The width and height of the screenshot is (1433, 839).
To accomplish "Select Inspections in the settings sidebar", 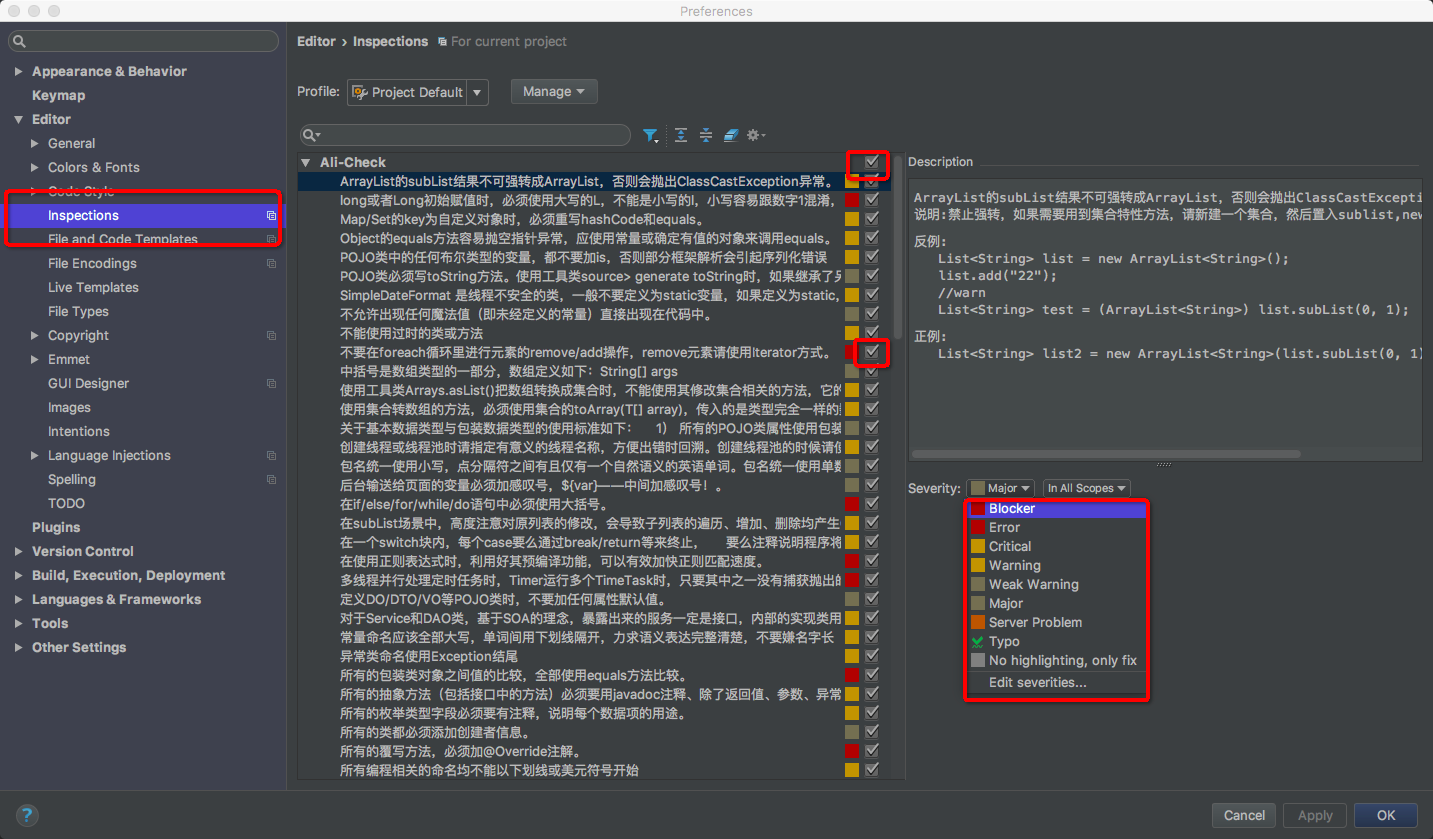I will pos(83,215).
